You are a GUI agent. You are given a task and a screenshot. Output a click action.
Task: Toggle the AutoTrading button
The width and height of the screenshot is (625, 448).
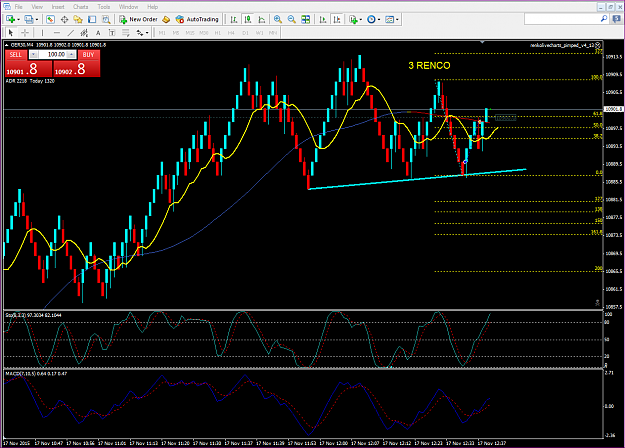click(x=197, y=19)
